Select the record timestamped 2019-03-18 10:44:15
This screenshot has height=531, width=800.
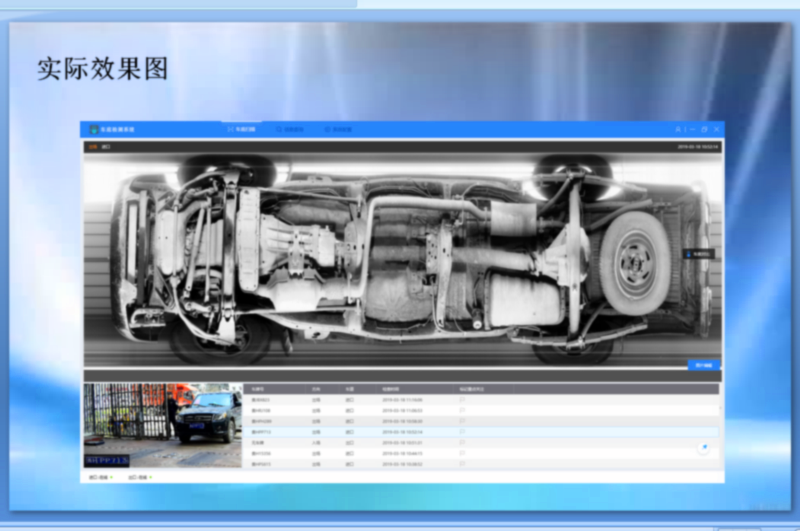(481, 453)
